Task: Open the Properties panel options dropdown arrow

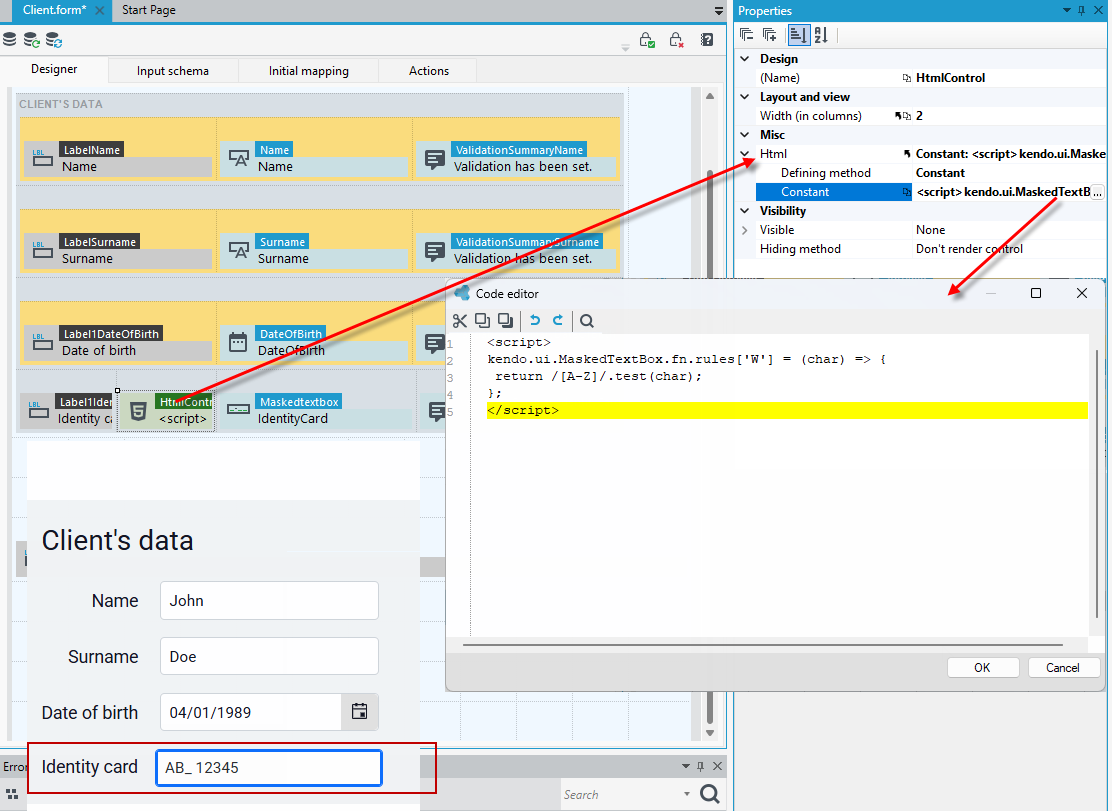Action: click(x=1067, y=11)
